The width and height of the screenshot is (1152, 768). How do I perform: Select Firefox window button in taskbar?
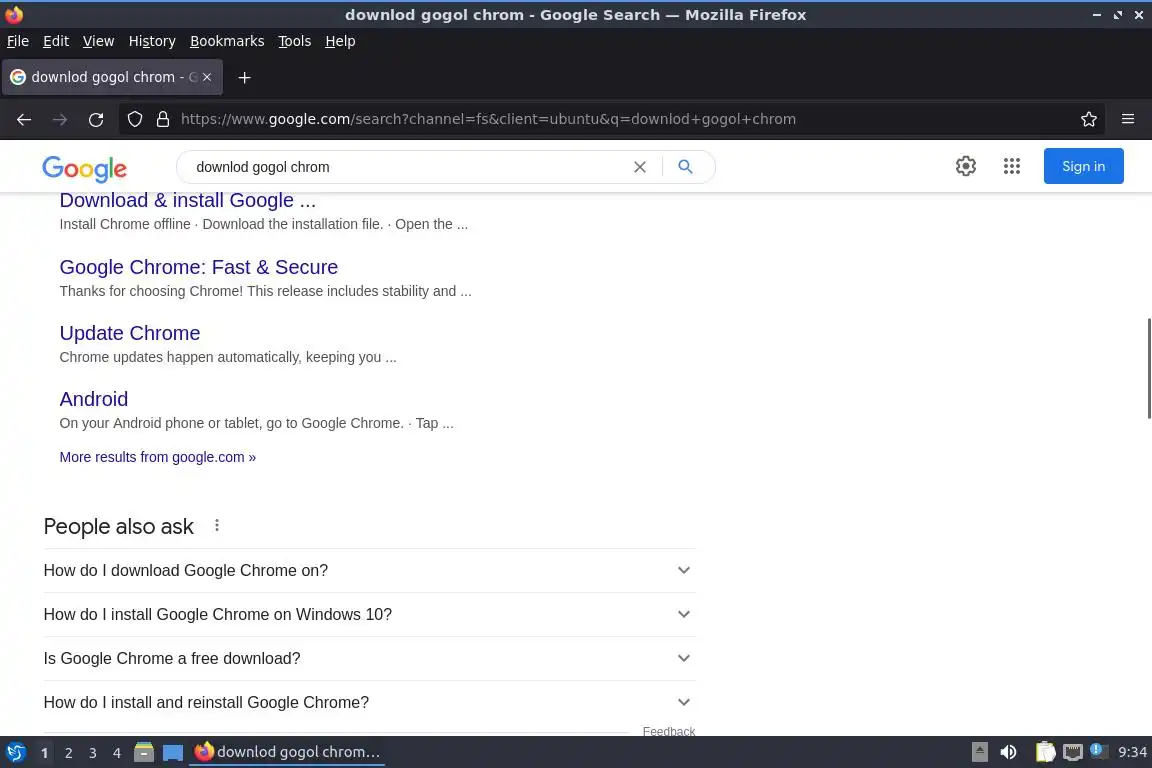[287, 752]
